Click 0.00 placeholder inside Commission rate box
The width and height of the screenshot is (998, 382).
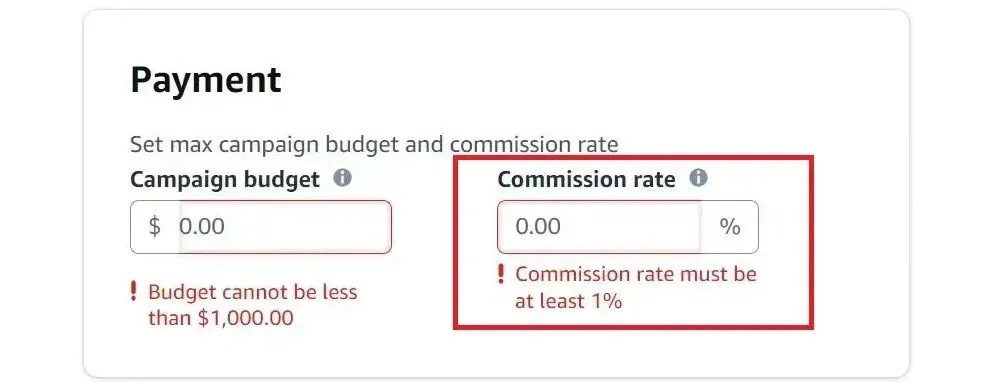(538, 227)
